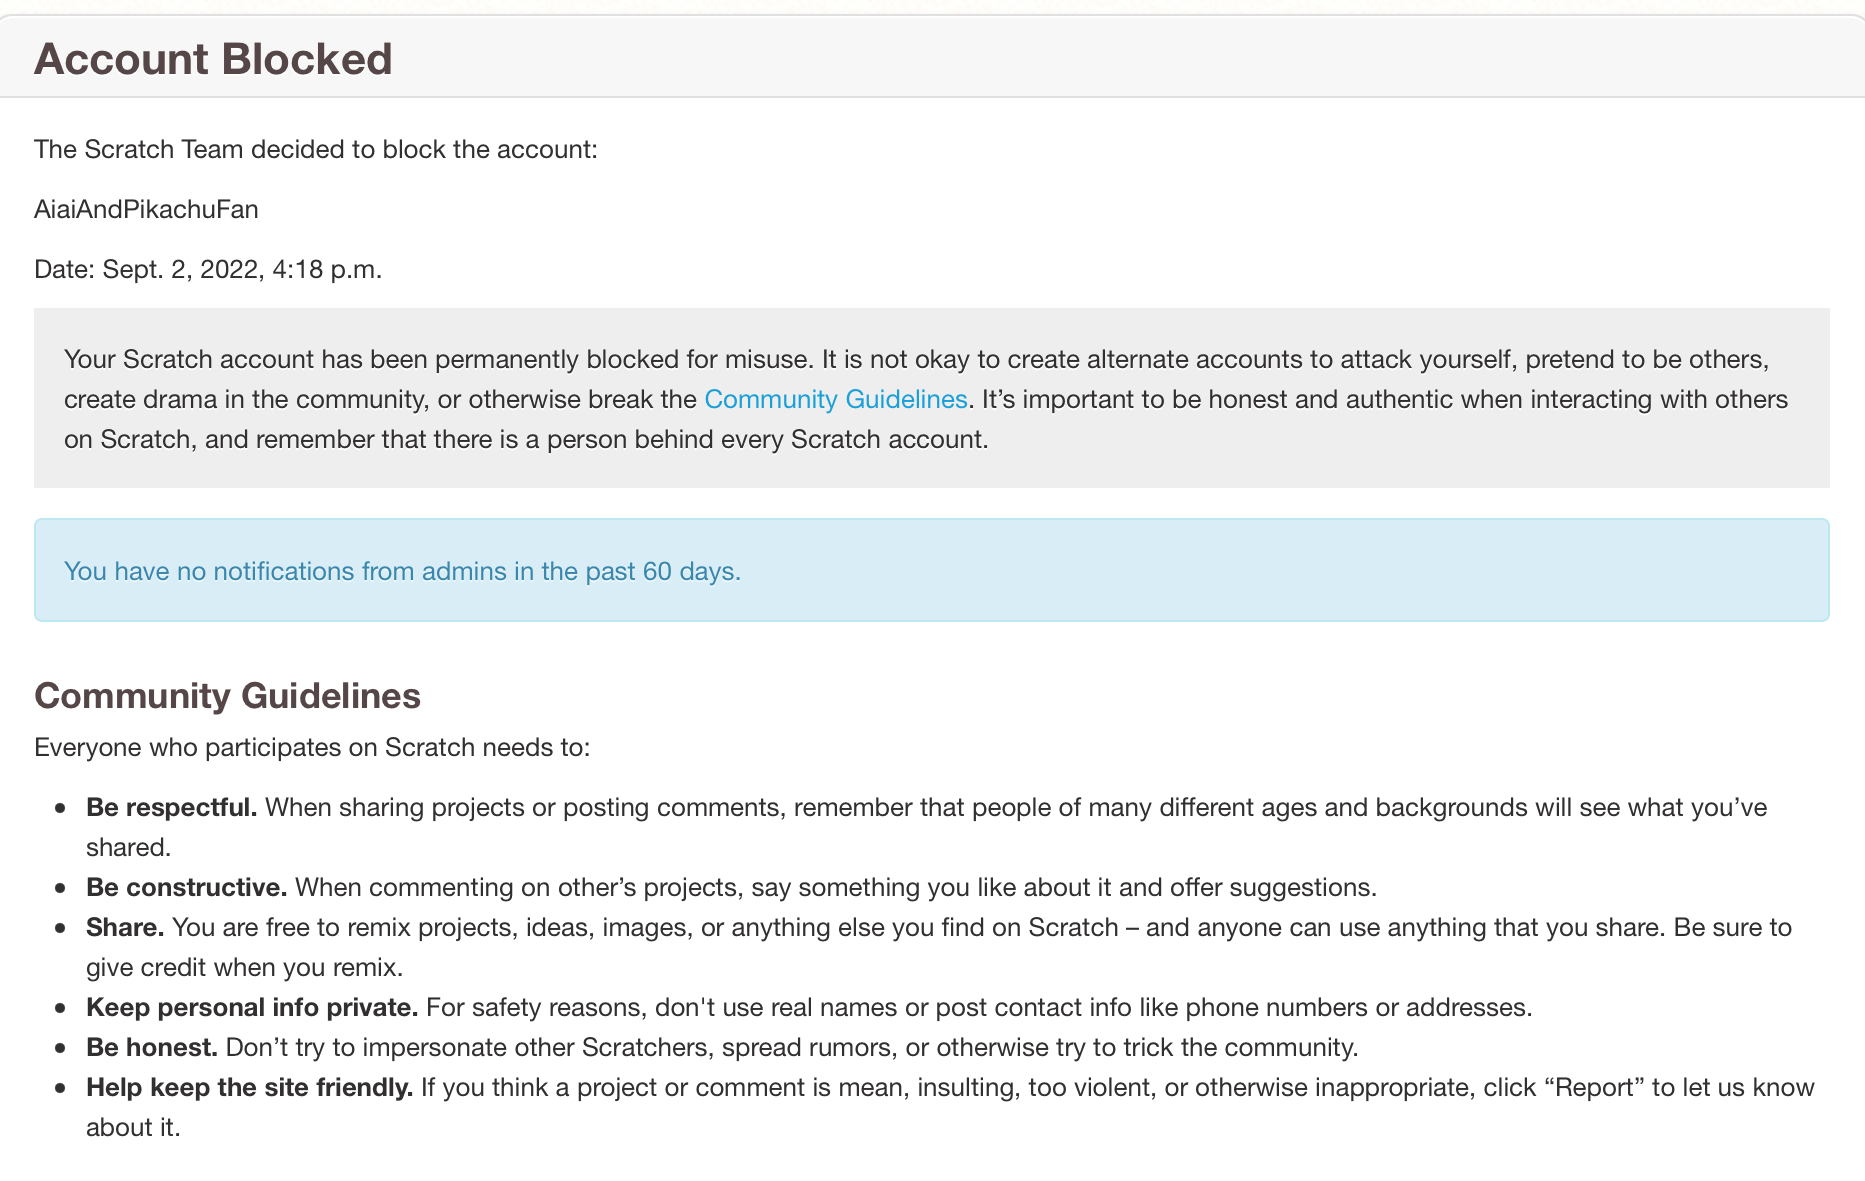Click 'Everyone who participates on Scratch' text
The width and height of the screenshot is (1865, 1181).
pos(312,747)
